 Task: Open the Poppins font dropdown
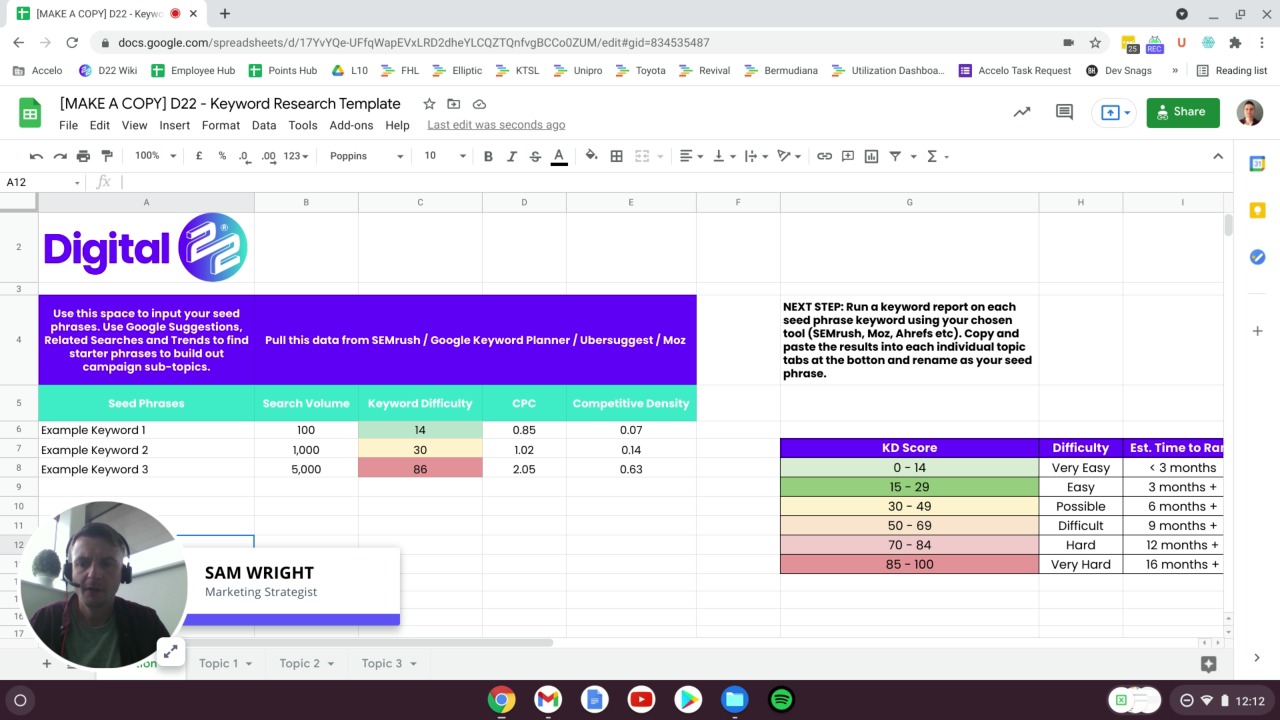[366, 156]
